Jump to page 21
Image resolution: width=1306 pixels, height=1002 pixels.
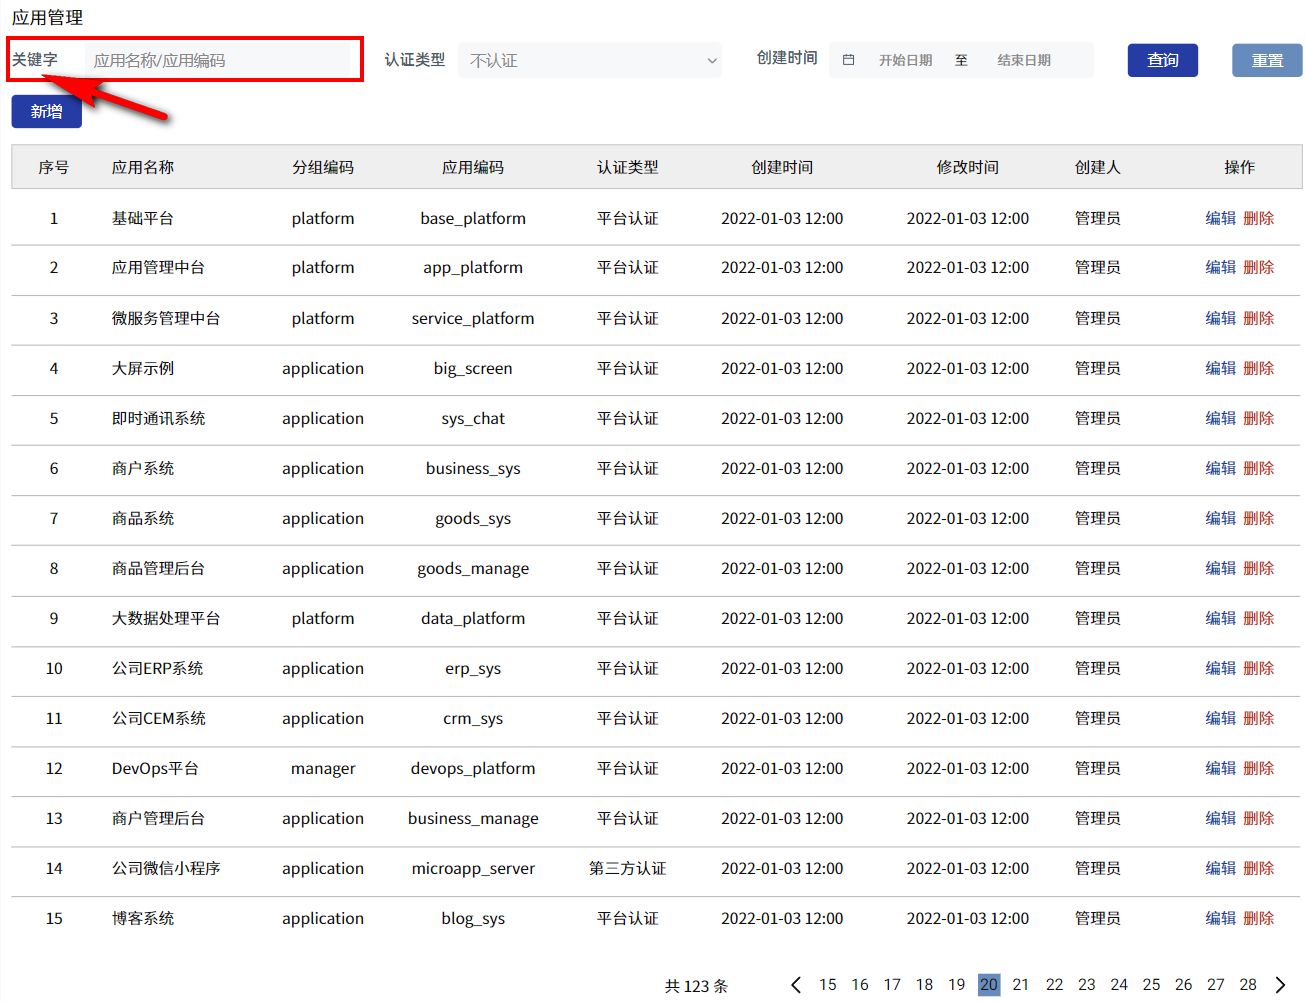1020,985
